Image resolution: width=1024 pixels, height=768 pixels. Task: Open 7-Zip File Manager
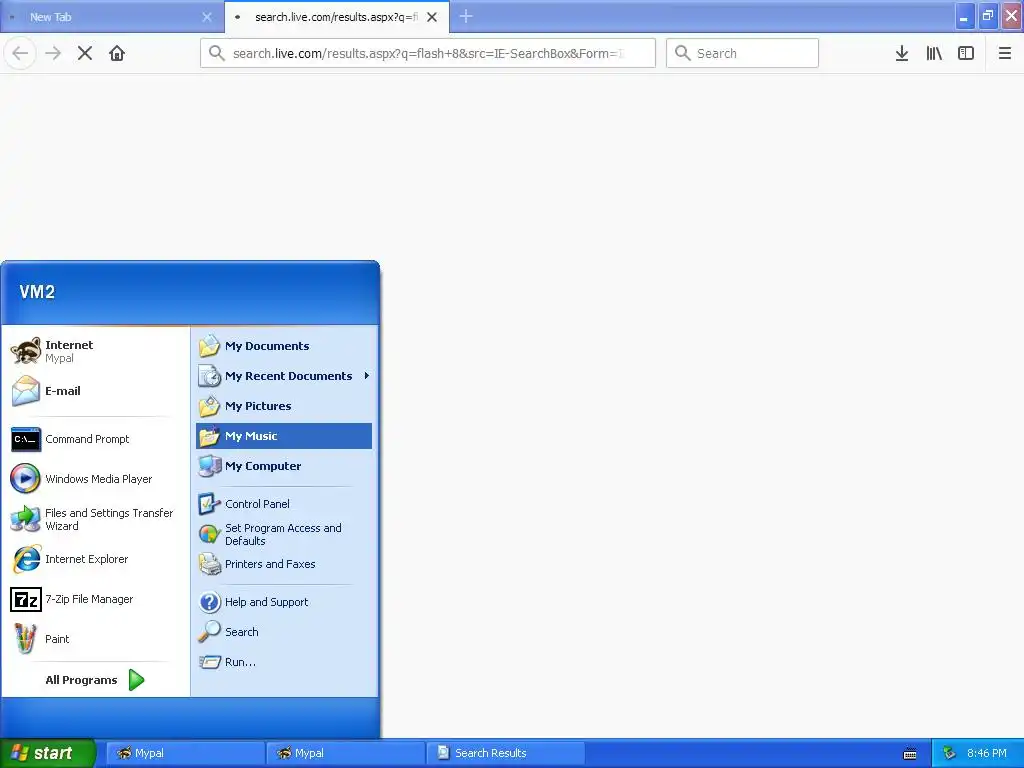click(x=95, y=599)
